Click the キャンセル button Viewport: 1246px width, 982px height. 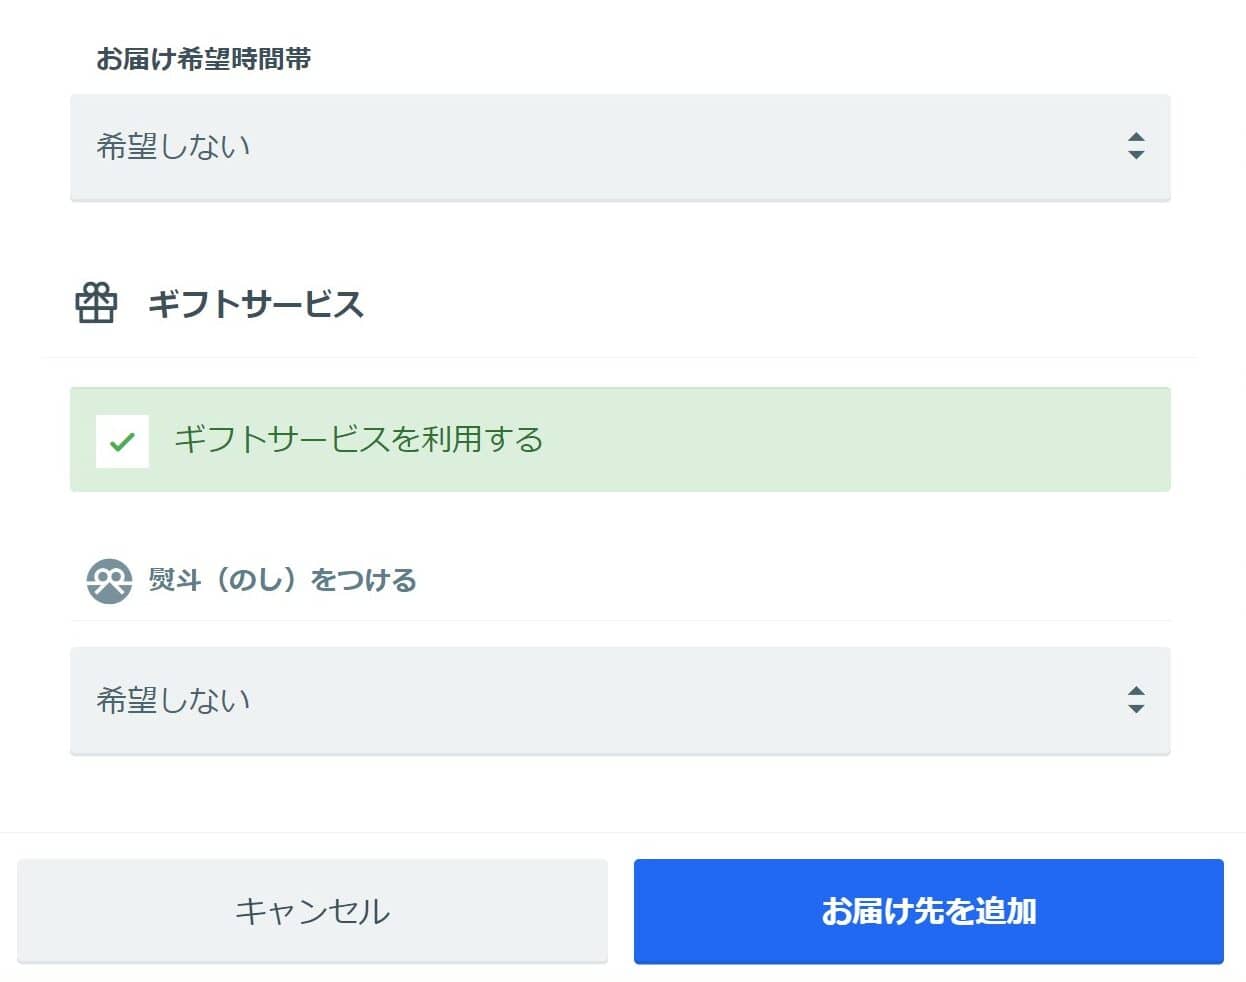point(312,911)
